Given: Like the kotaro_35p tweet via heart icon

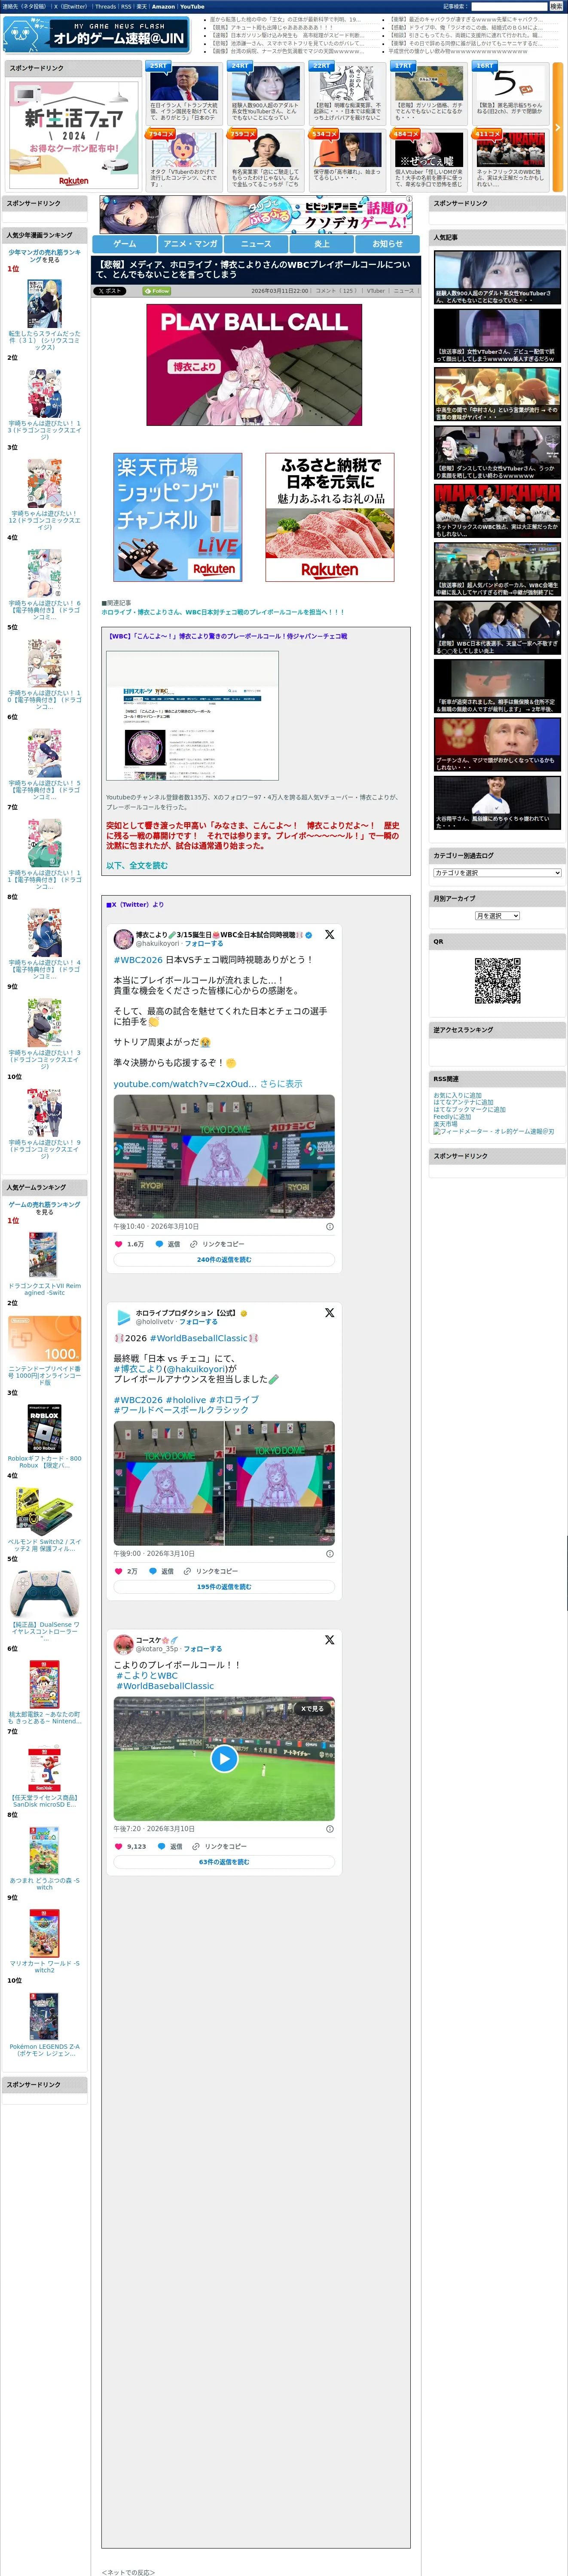Looking at the screenshot, I should click(x=119, y=1847).
